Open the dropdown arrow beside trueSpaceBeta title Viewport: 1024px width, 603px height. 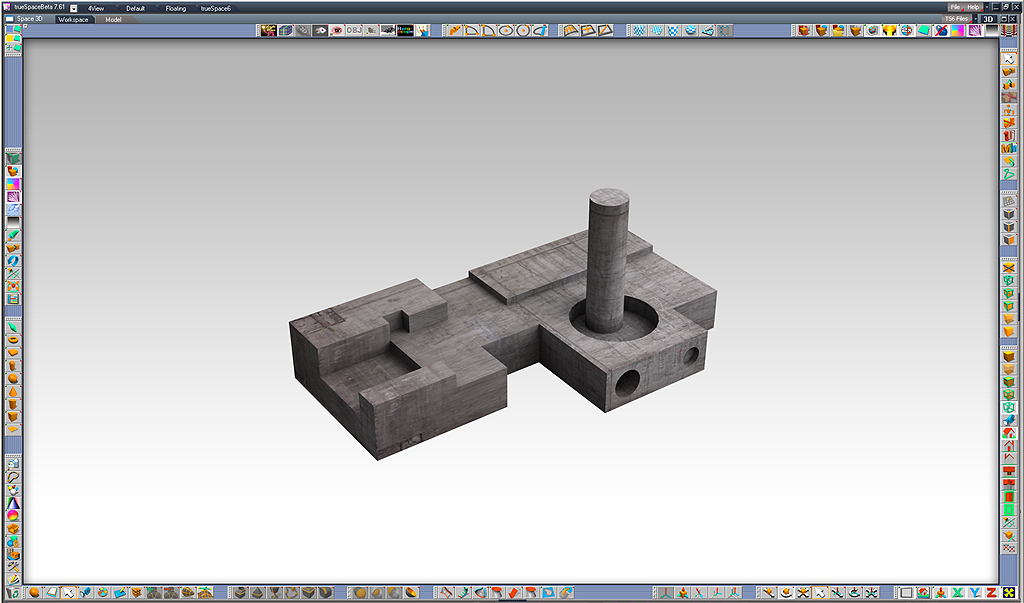(73, 8)
